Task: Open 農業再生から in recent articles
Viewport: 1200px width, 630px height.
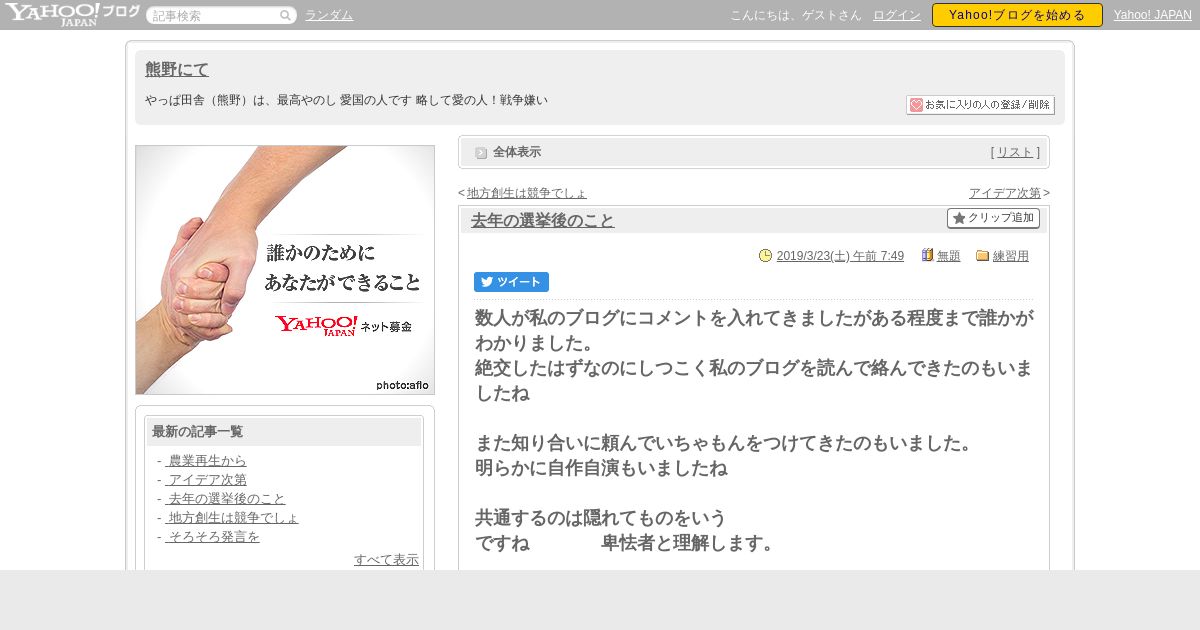Action: pos(205,461)
